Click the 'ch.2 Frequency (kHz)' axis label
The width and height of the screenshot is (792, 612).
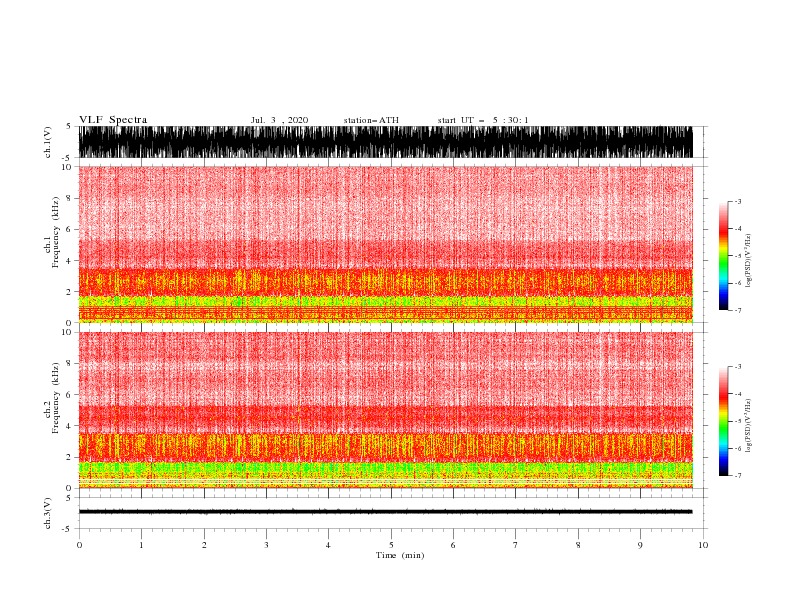coord(51,398)
